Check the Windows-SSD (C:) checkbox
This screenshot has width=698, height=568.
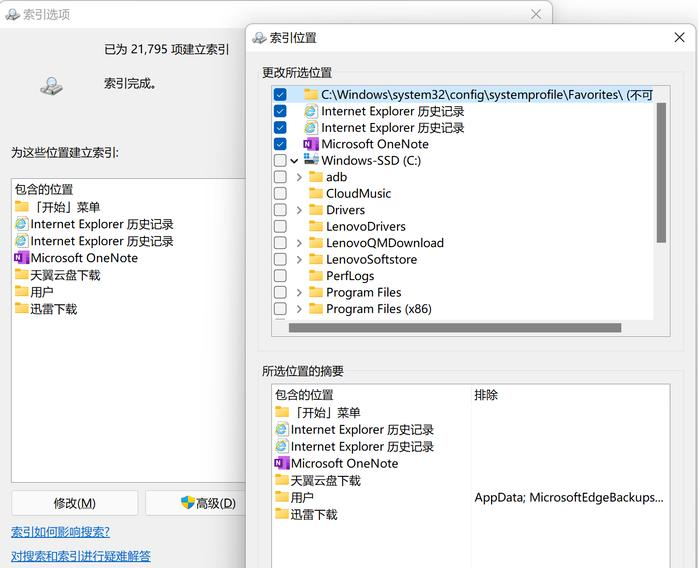click(x=280, y=160)
